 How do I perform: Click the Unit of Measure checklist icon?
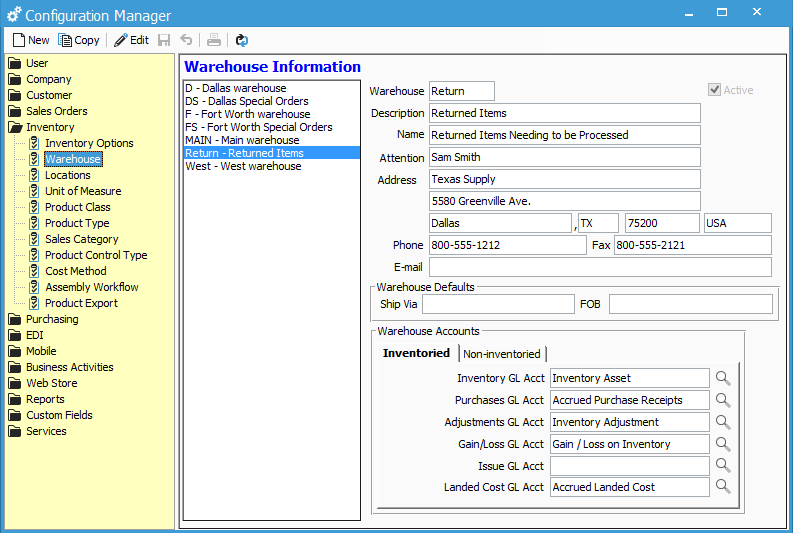tap(34, 191)
